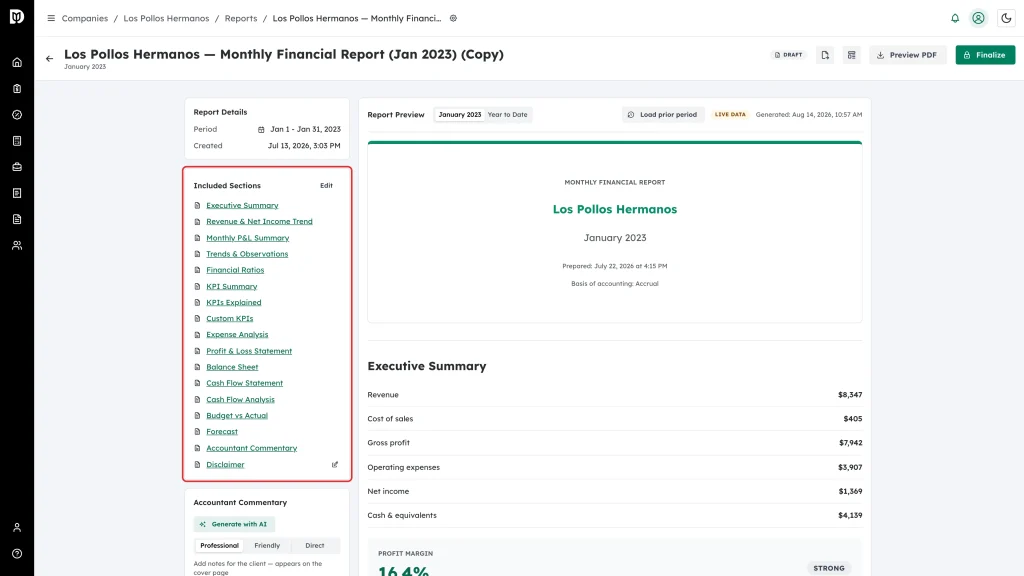The image size is (1024, 576).
Task: Open the briefcase icon in sidebar
Action: pyautogui.click(x=17, y=167)
